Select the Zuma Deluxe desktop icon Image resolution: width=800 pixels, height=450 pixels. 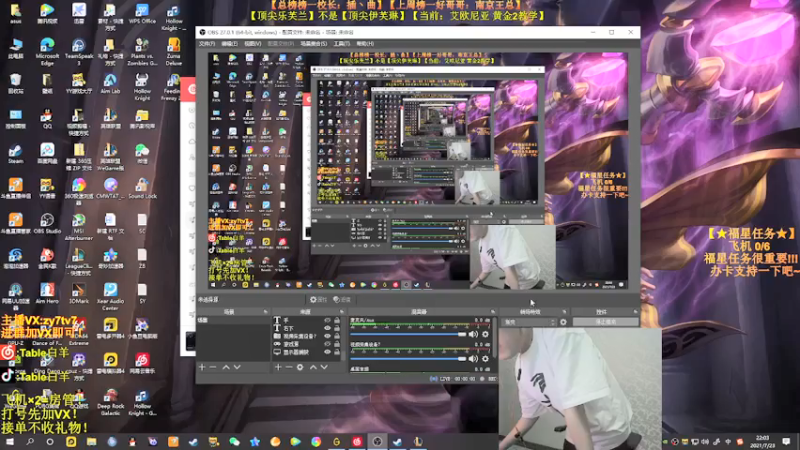(173, 52)
